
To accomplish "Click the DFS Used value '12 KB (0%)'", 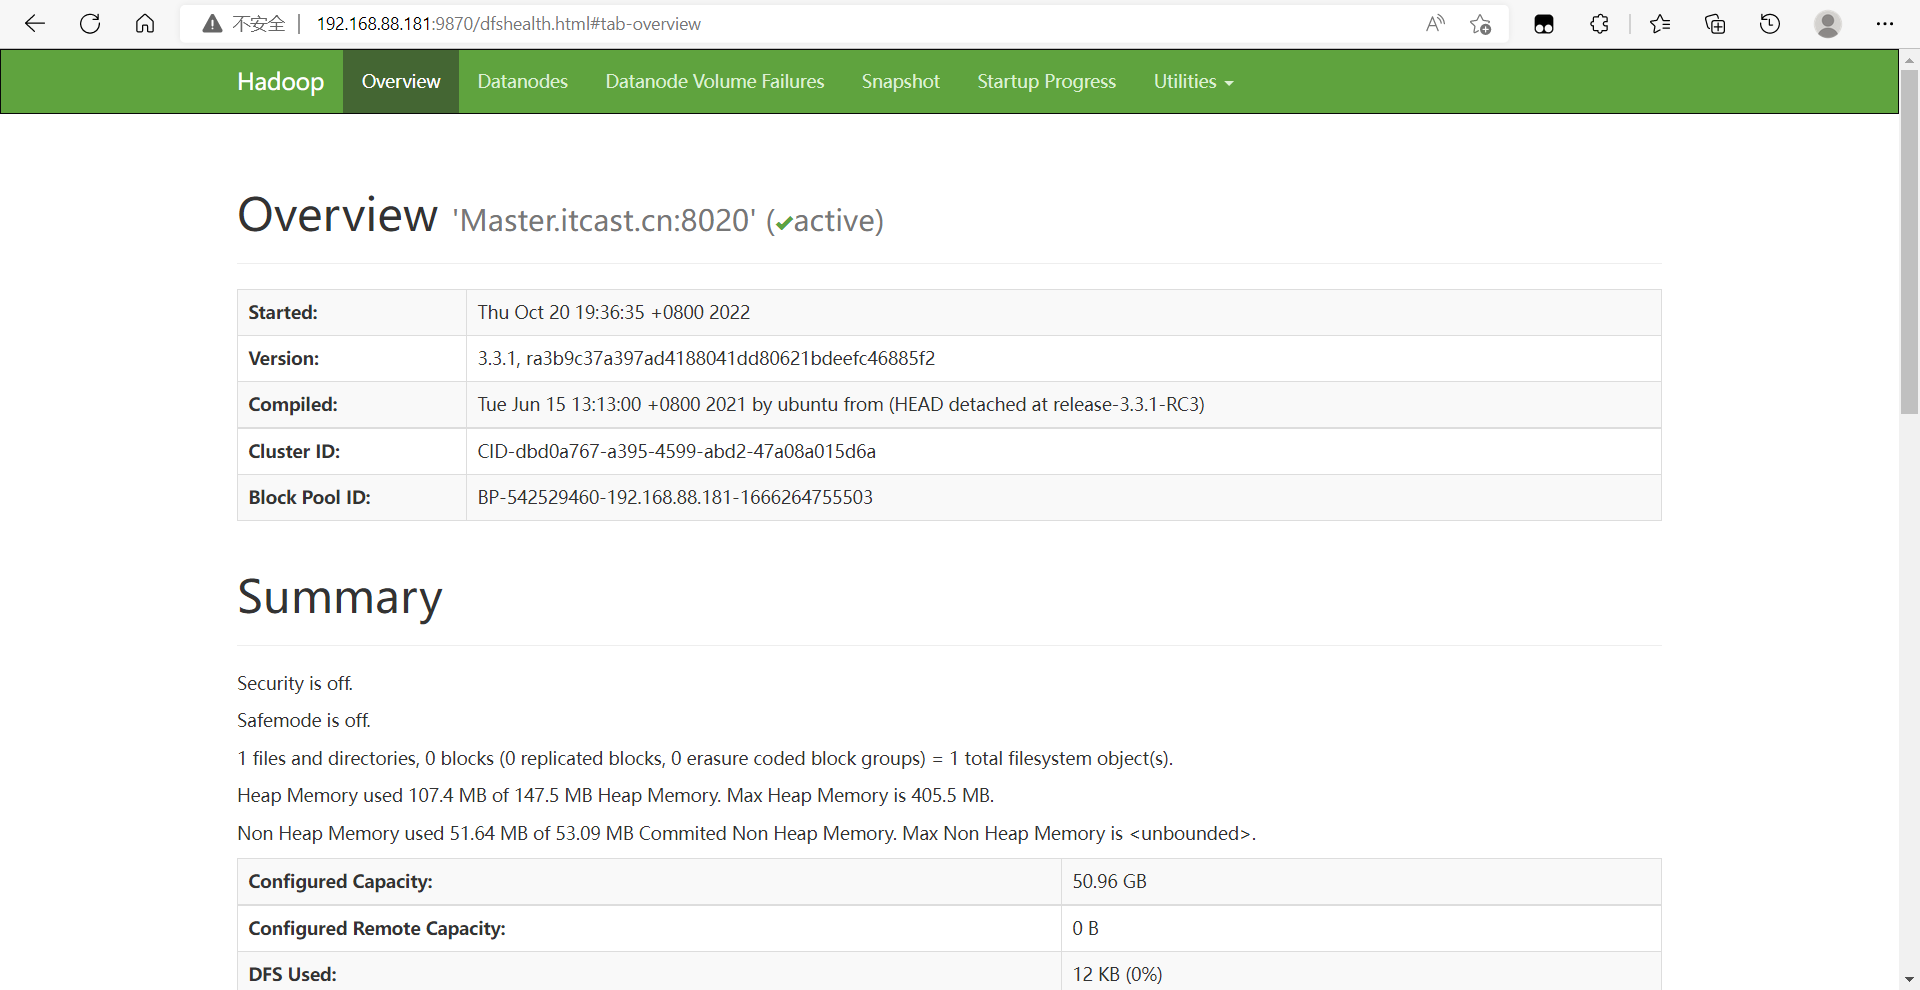I will pyautogui.click(x=1118, y=975).
